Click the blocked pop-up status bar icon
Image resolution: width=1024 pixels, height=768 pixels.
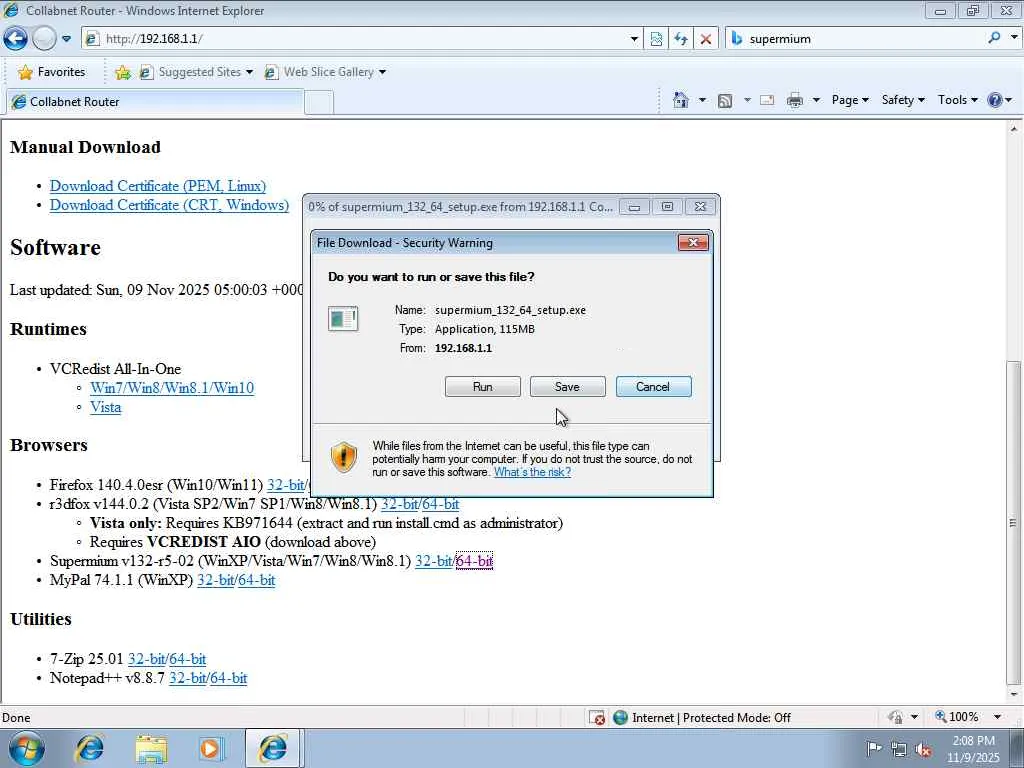[597, 718]
